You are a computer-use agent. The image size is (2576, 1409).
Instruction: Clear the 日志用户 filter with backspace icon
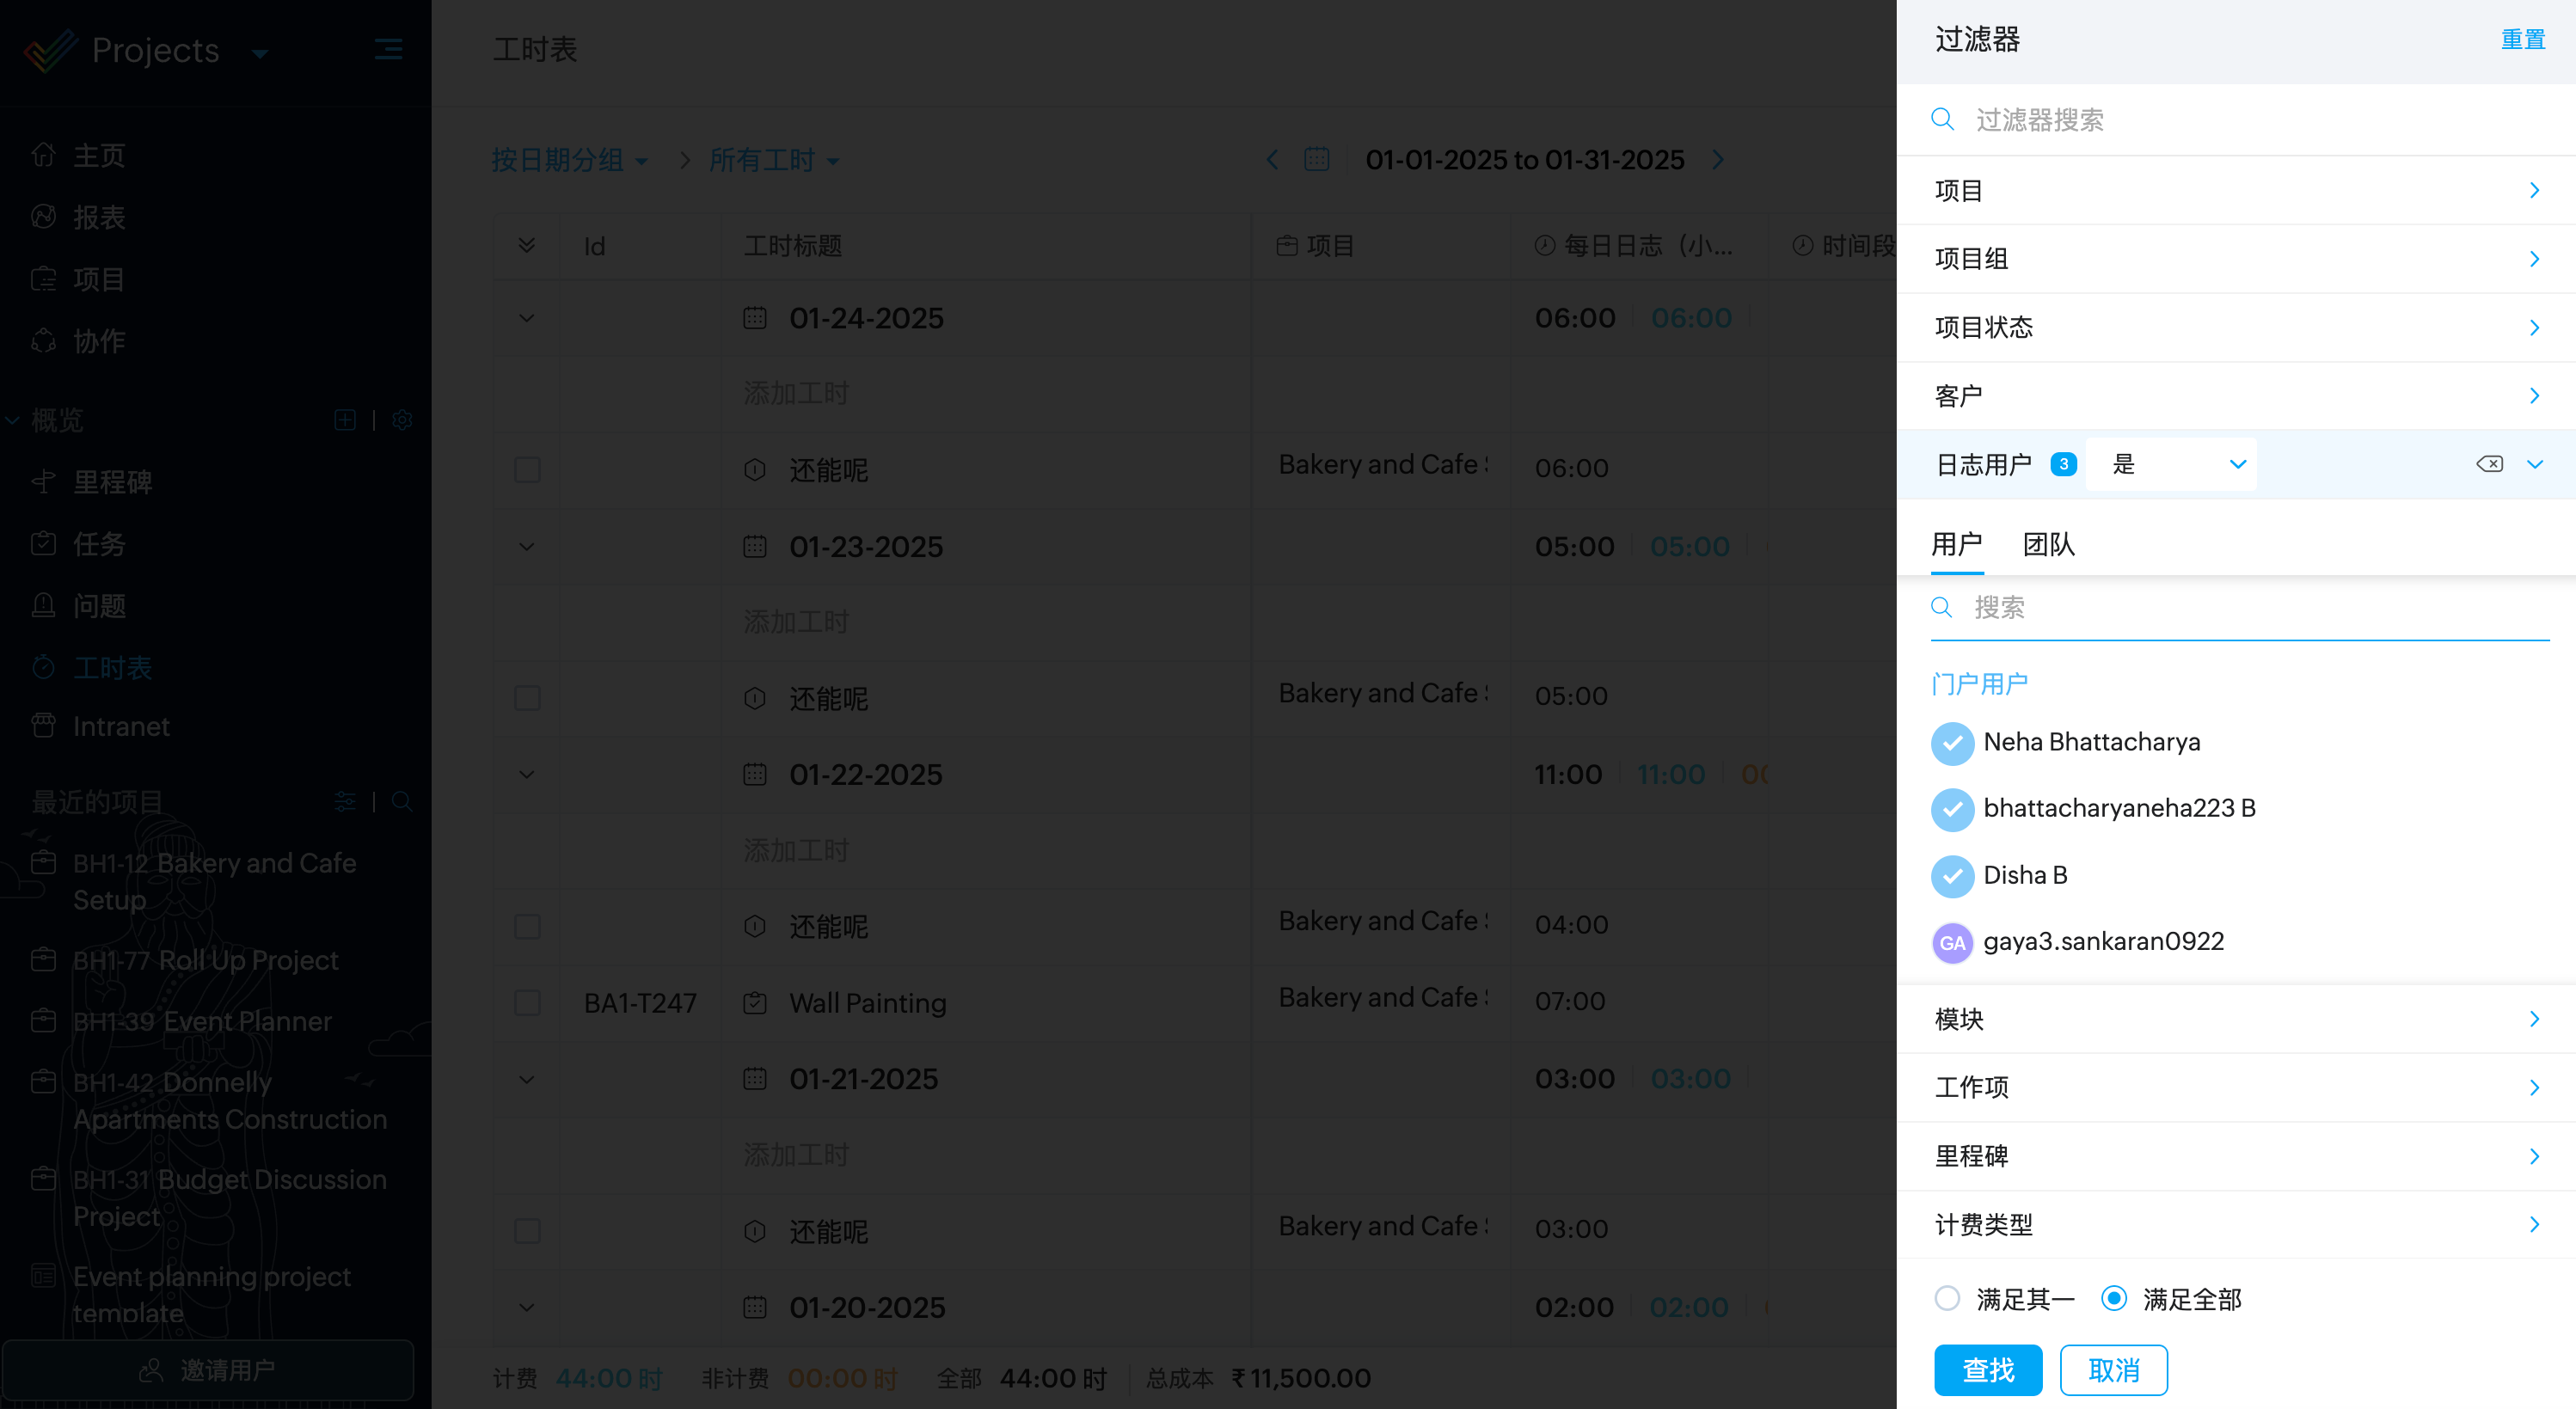point(2488,464)
